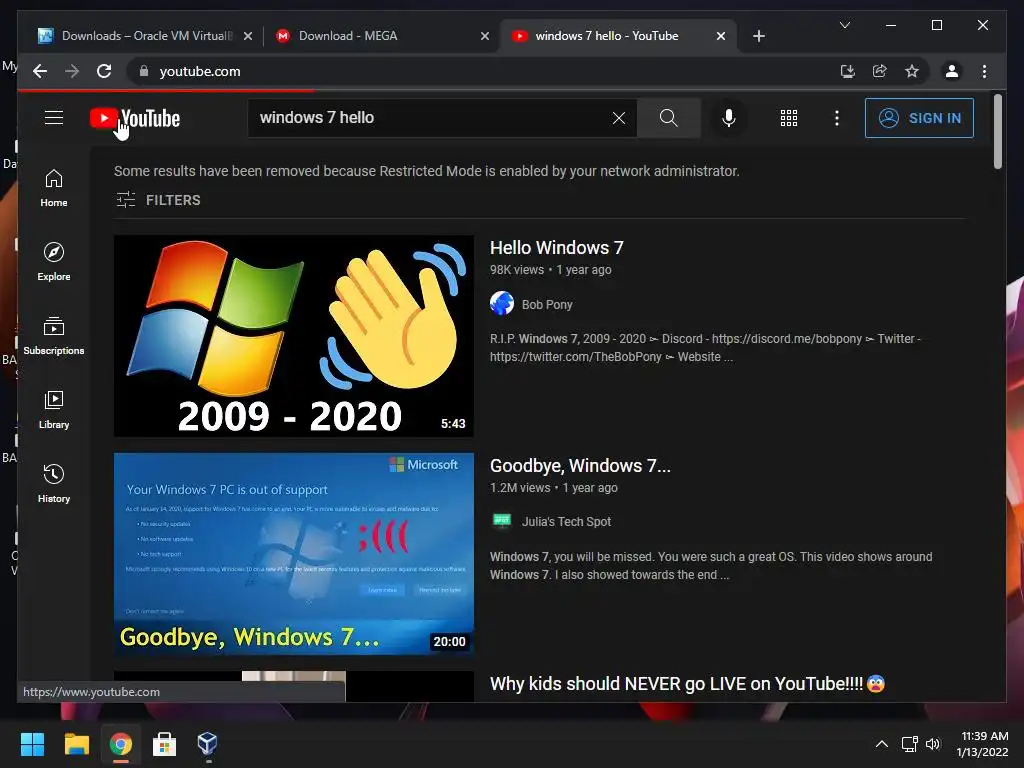This screenshot has width=1024, height=768.
Task: Click the share page icon
Action: pos(880,71)
